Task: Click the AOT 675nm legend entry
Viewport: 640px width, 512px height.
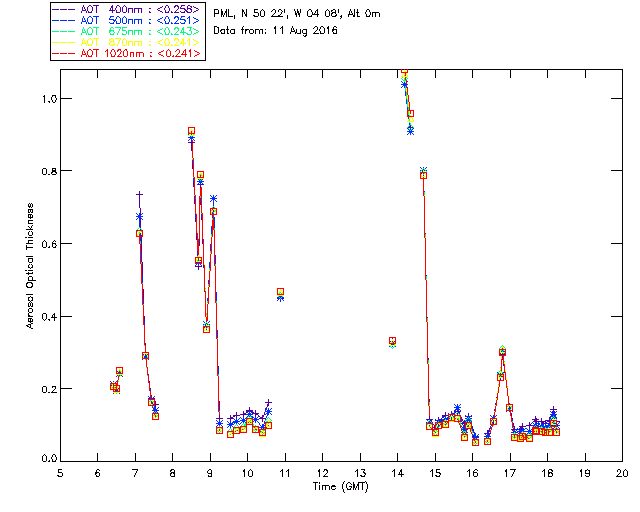Action: point(127,31)
